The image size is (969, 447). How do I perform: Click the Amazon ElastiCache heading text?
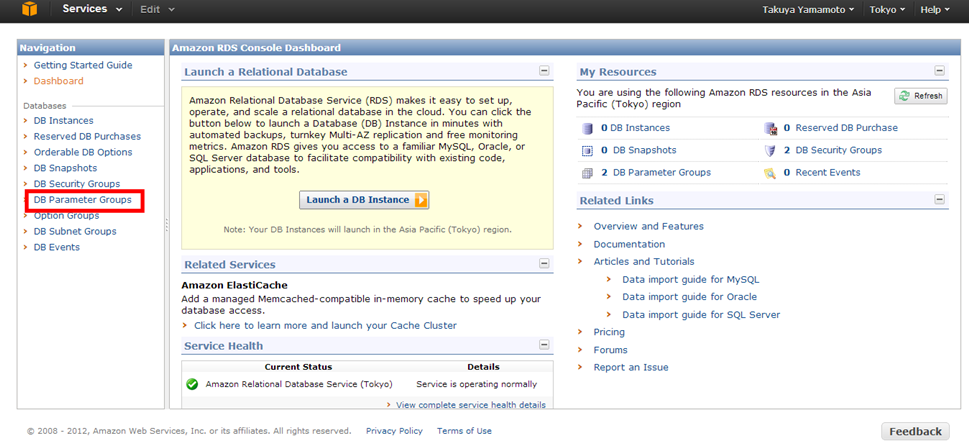tap(235, 286)
